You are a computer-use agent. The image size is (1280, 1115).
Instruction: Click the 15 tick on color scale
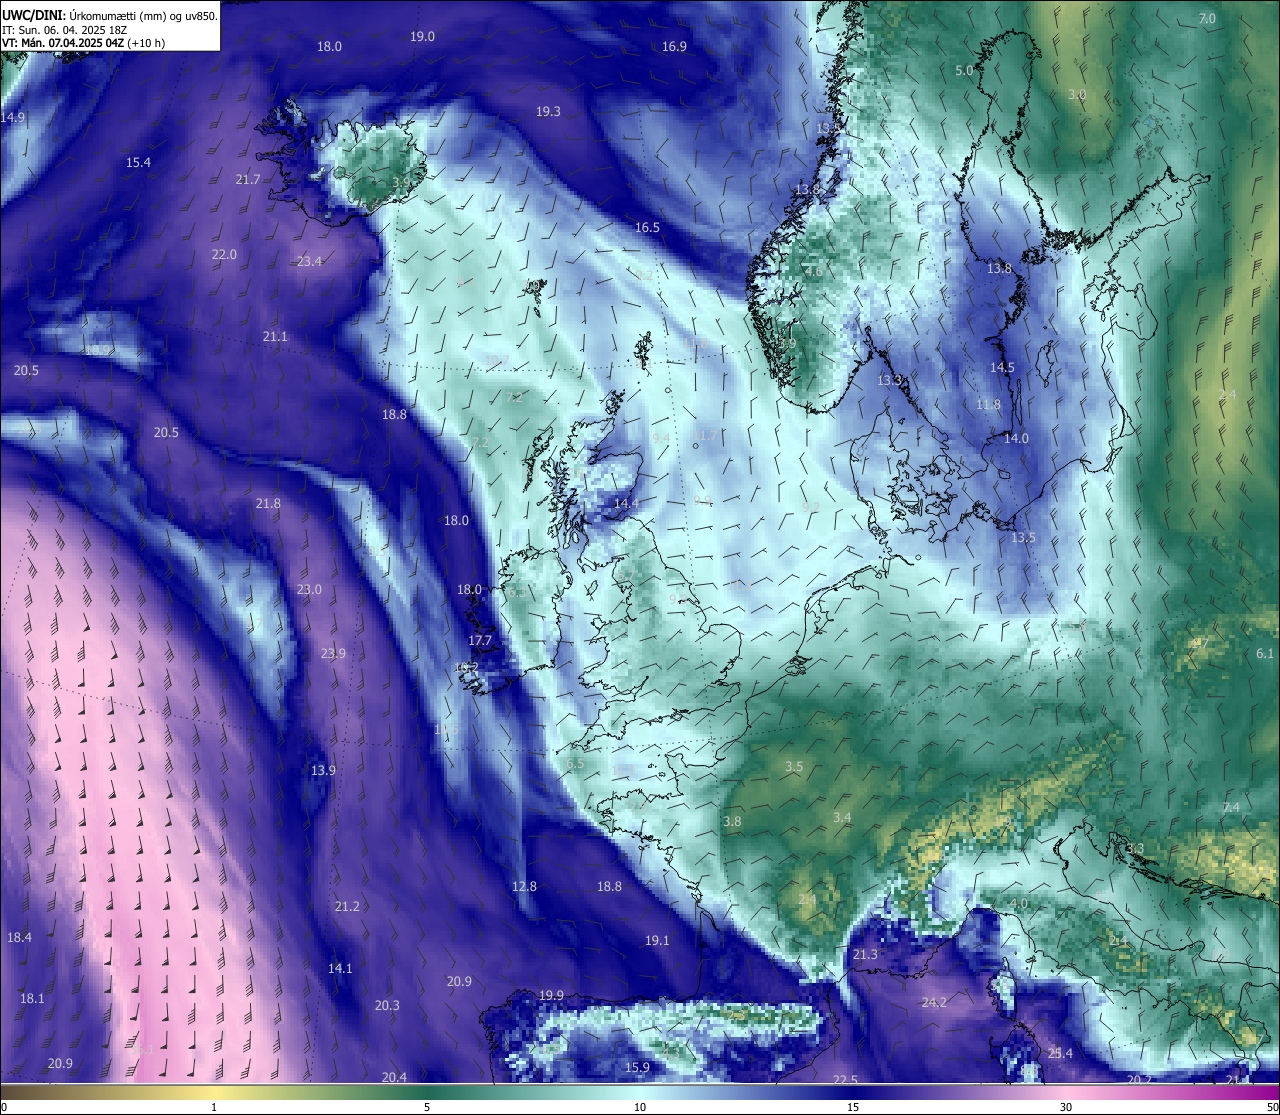[853, 1107]
